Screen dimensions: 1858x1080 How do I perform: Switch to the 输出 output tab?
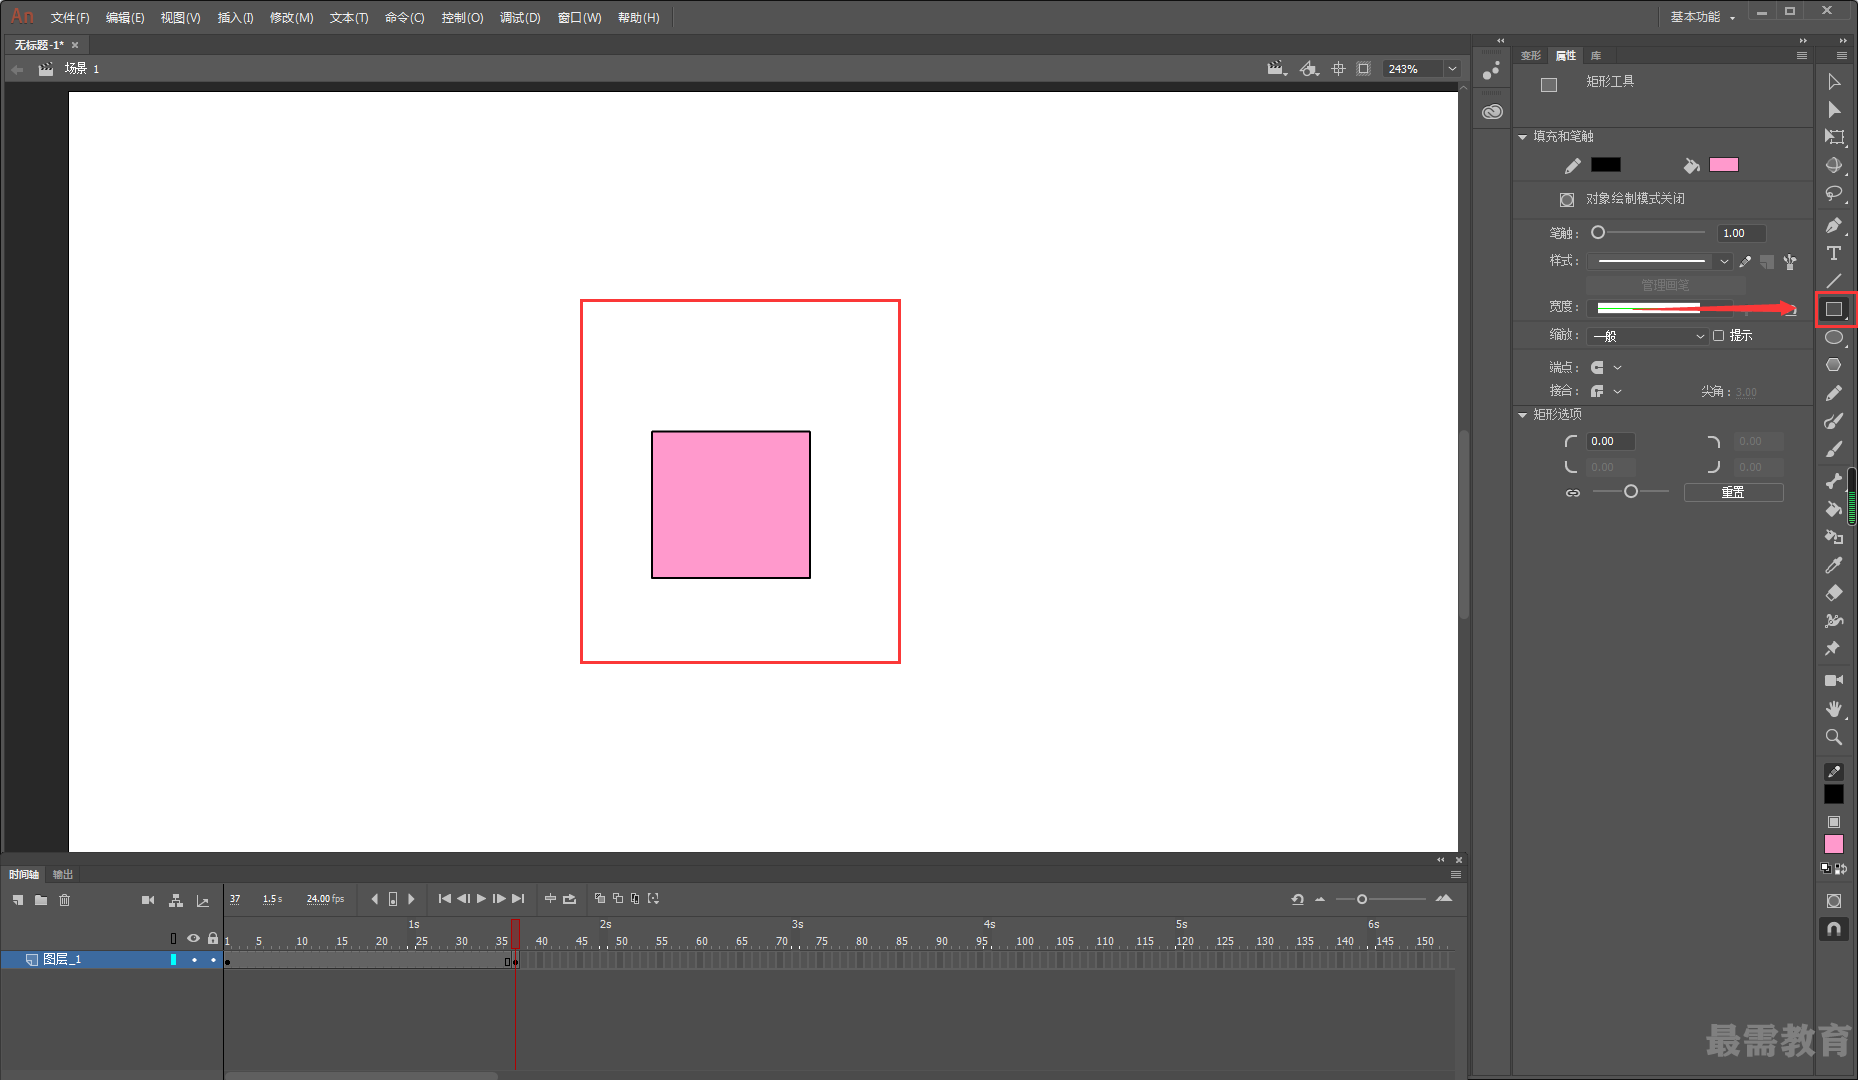[x=63, y=875]
